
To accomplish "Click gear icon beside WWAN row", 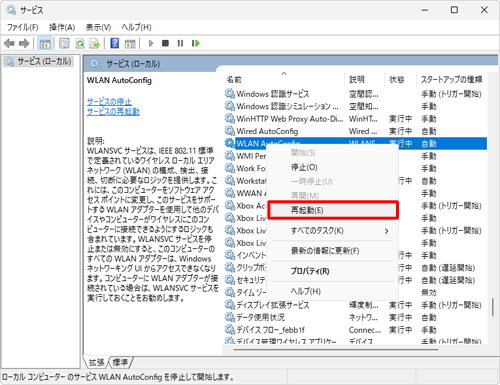I will click(230, 193).
